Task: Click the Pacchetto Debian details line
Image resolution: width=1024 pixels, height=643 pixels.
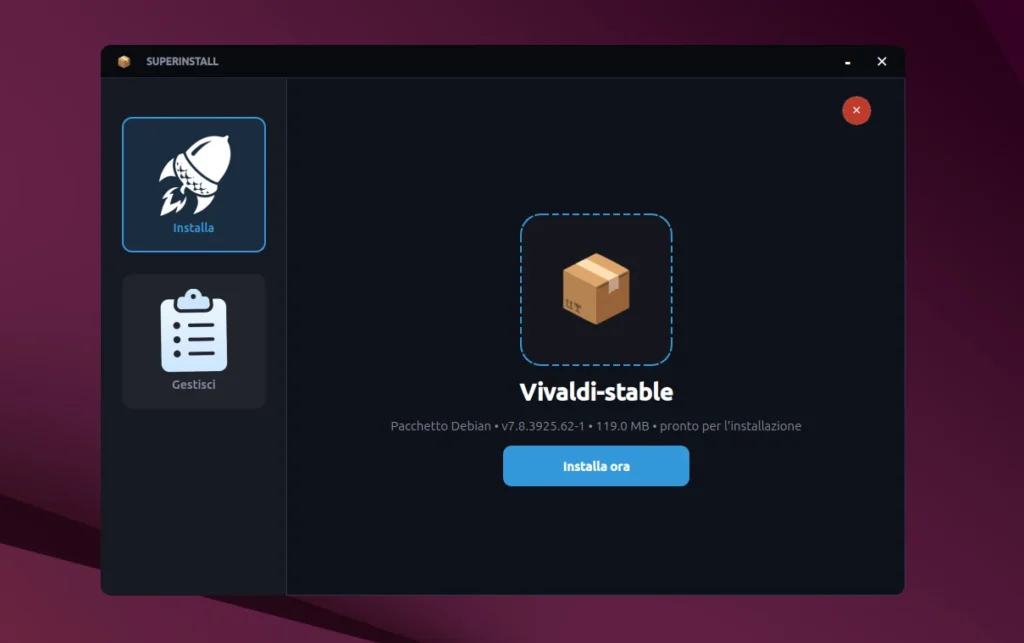Action: click(440, 425)
